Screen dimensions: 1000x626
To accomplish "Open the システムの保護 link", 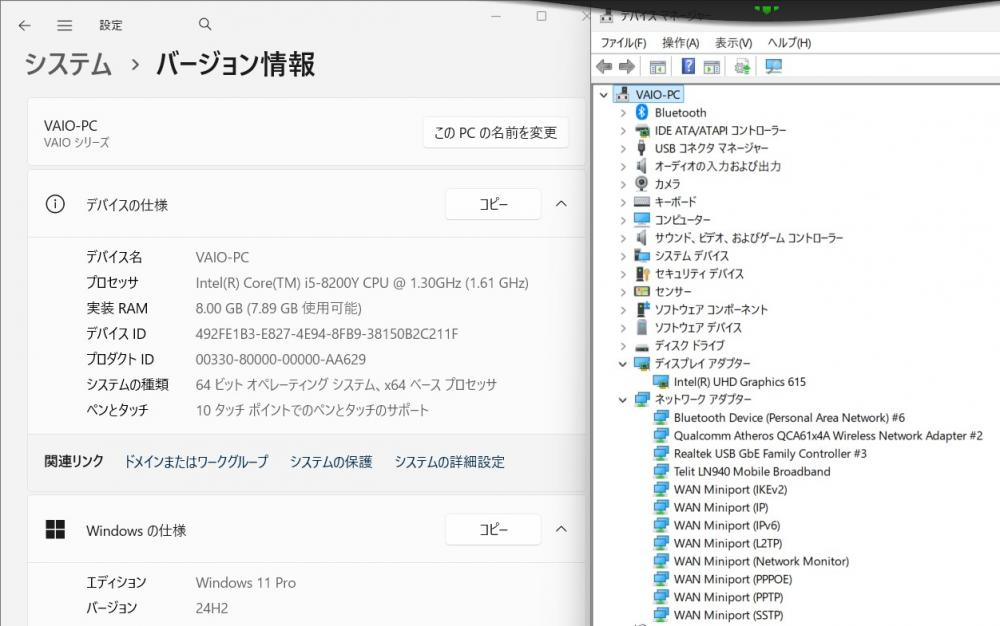I will 331,462.
